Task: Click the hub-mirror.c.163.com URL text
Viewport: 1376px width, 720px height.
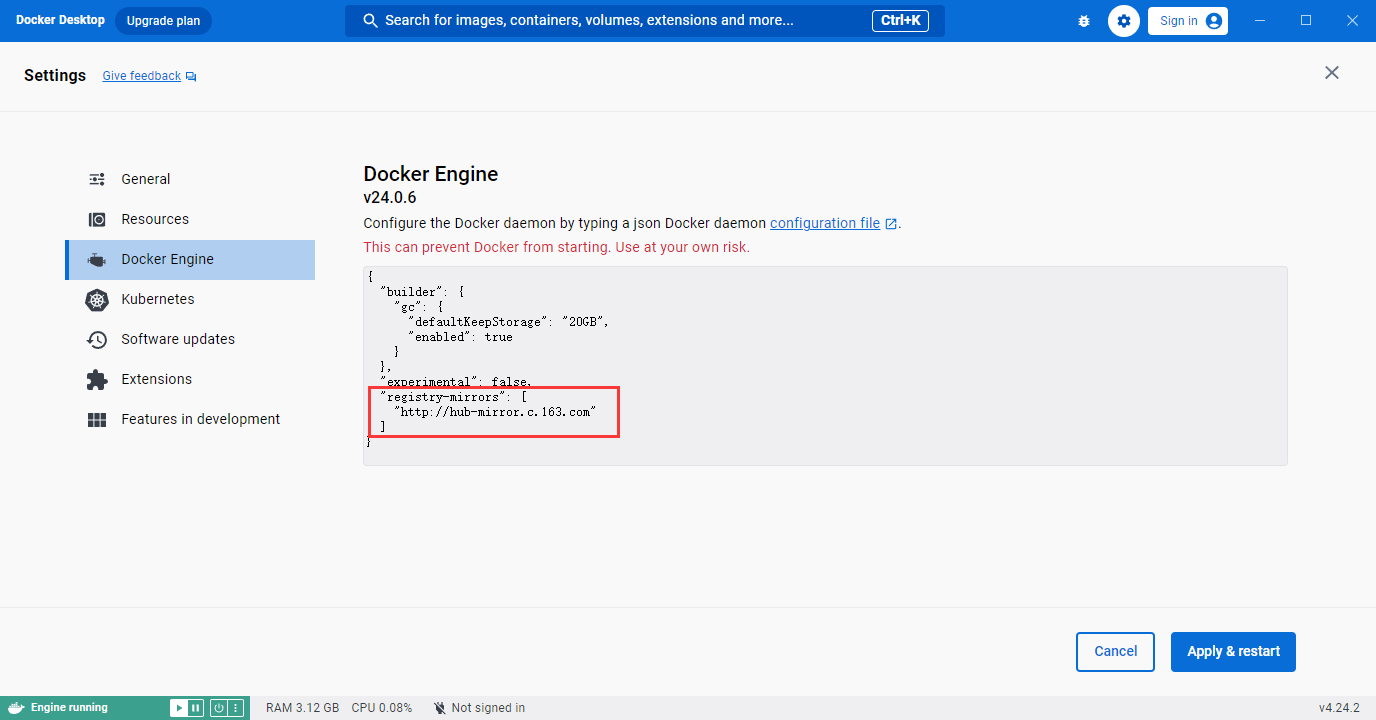Action: [x=495, y=411]
